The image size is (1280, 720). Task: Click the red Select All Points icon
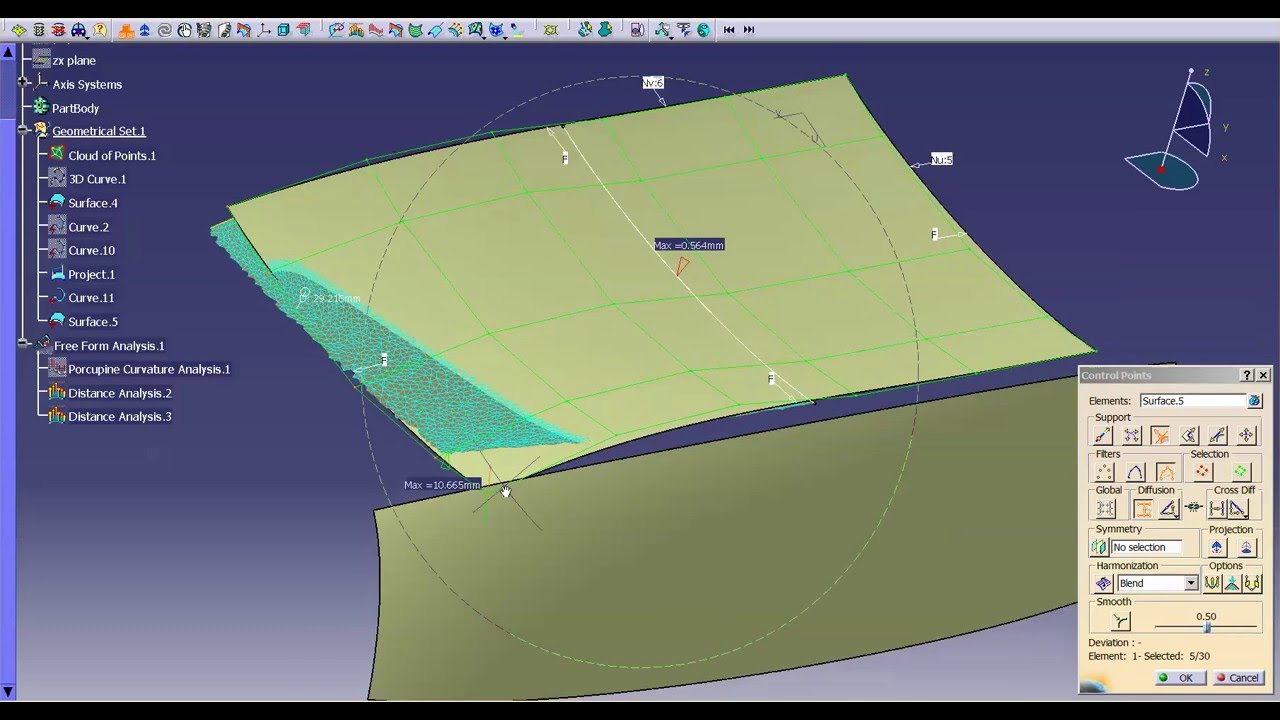pos(1202,472)
